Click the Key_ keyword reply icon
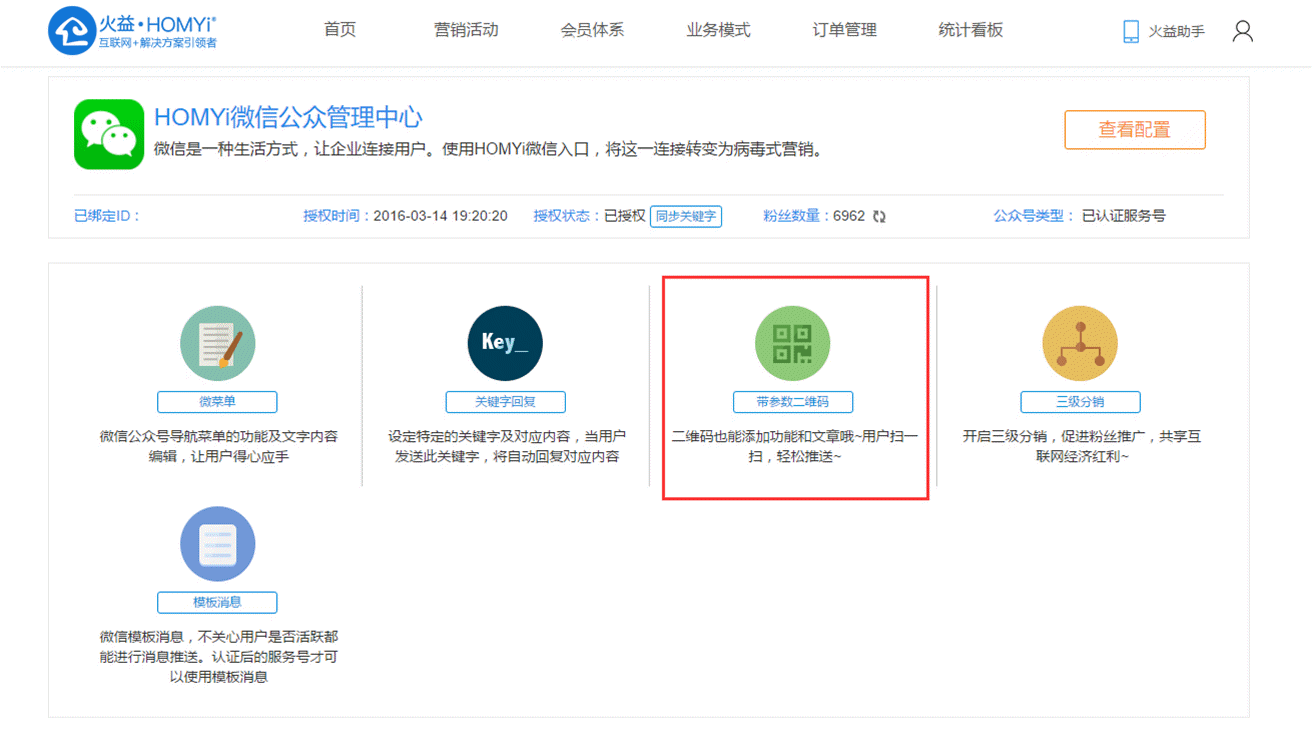Image resolution: width=1312 pixels, height=741 pixels. [505, 344]
